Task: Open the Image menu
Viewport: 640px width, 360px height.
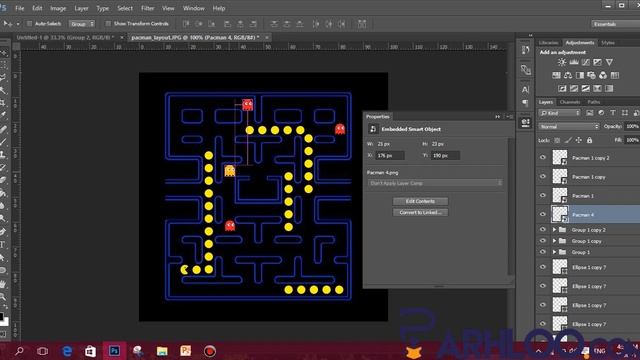Action: click(58, 8)
